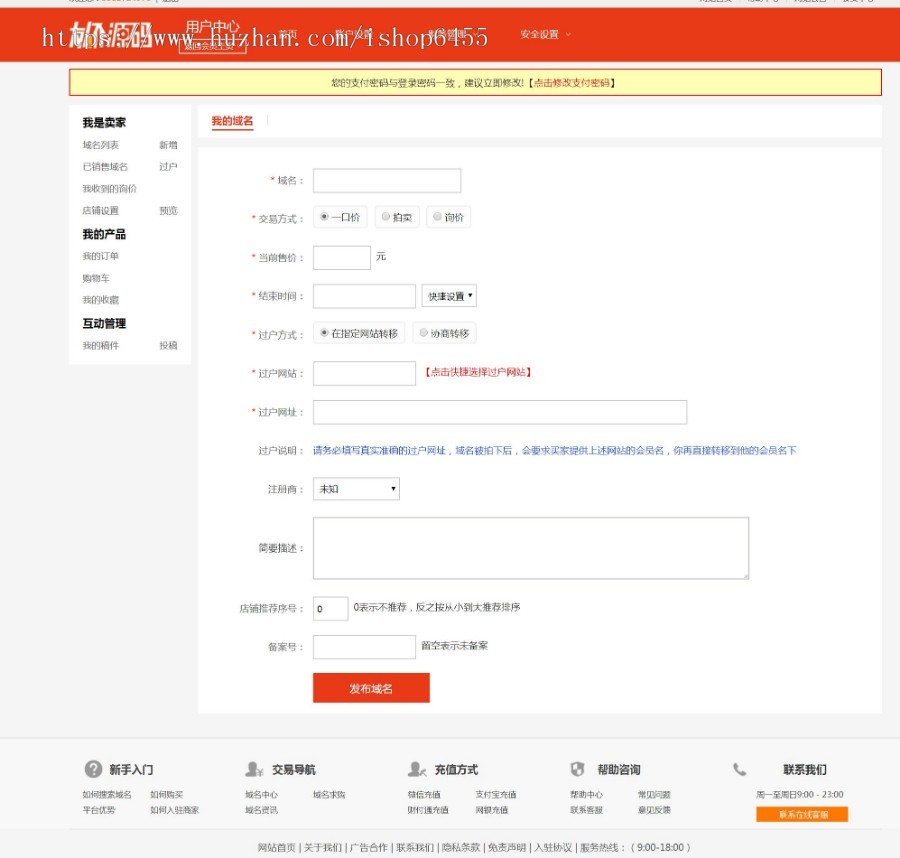
Task: Click the recharge icon beside 充值方式
Action: (x=414, y=769)
